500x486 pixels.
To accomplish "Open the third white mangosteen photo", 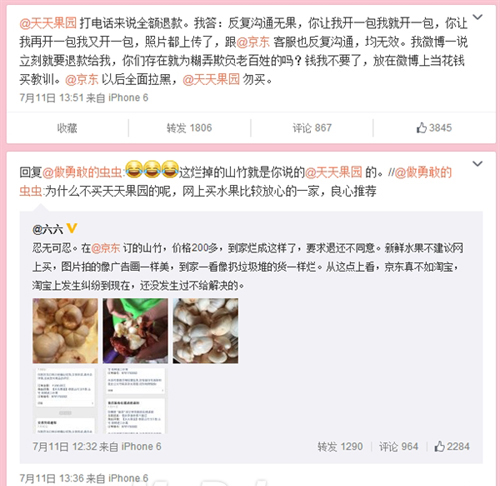I will tap(205, 331).
